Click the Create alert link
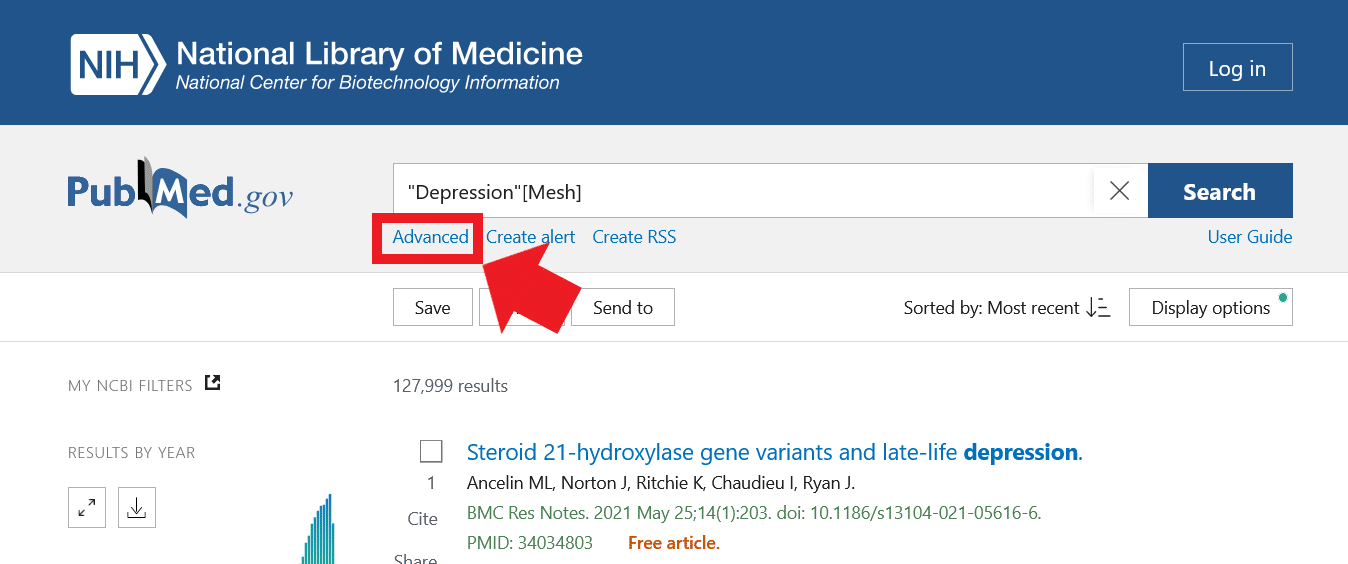 [531, 237]
